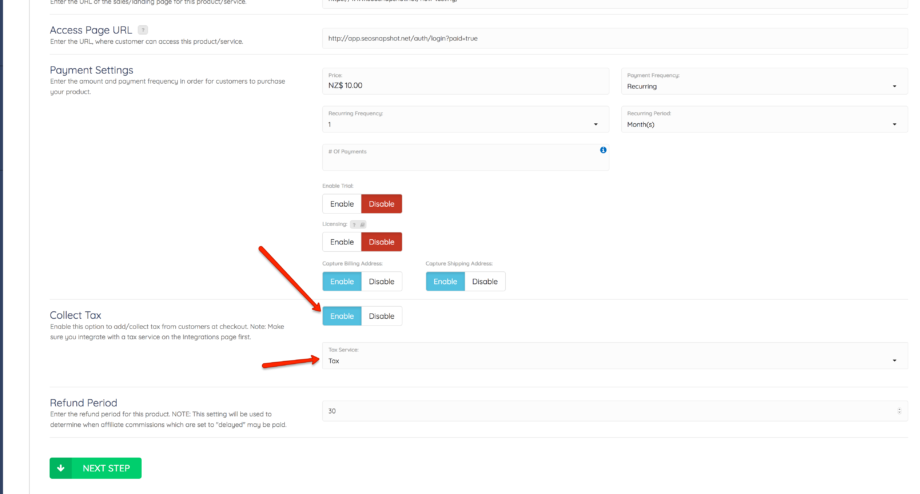920x494 pixels.
Task: Turn off Capture Billing Address
Action: coord(381,282)
